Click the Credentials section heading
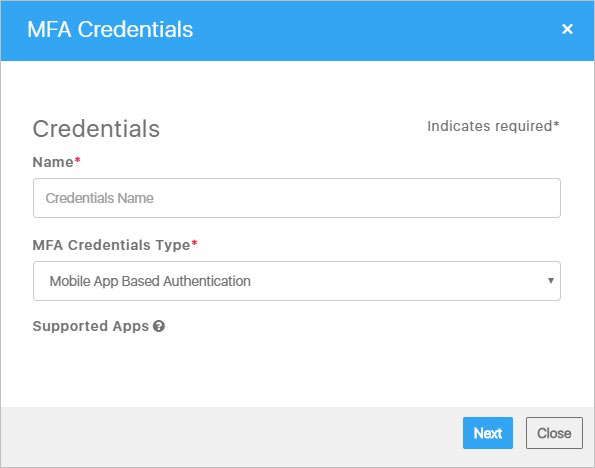This screenshot has height=468, width=595. 96,129
